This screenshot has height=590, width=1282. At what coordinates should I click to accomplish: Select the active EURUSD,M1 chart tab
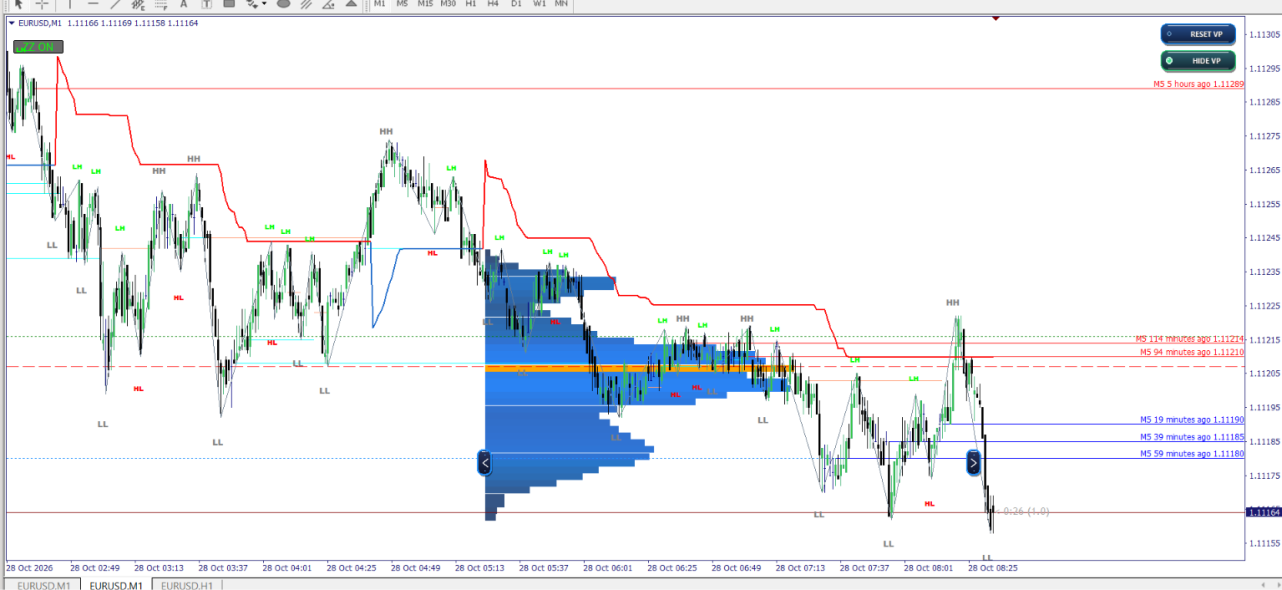coord(114,584)
